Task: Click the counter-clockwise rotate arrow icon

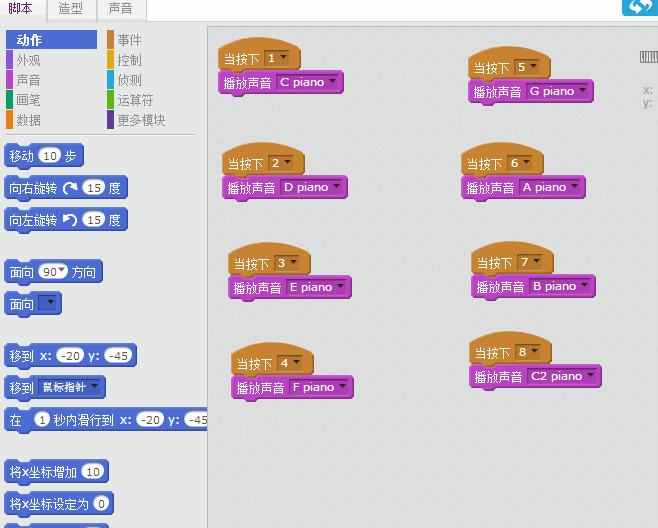Action: click(70, 220)
